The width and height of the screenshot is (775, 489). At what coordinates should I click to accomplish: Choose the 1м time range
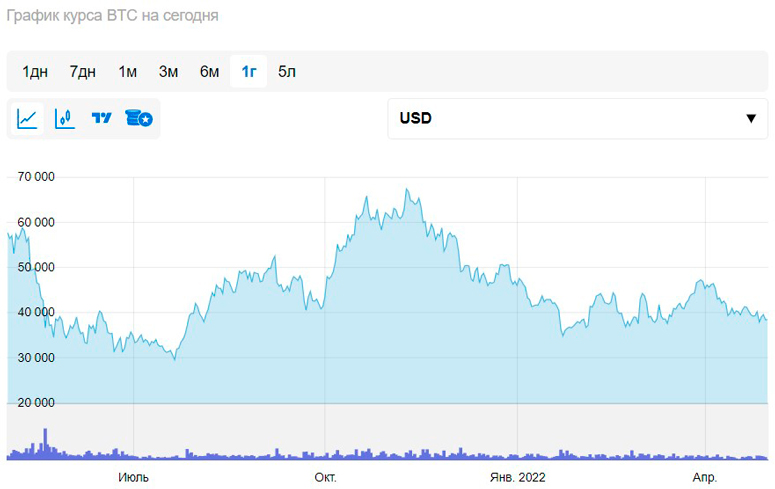tap(127, 71)
